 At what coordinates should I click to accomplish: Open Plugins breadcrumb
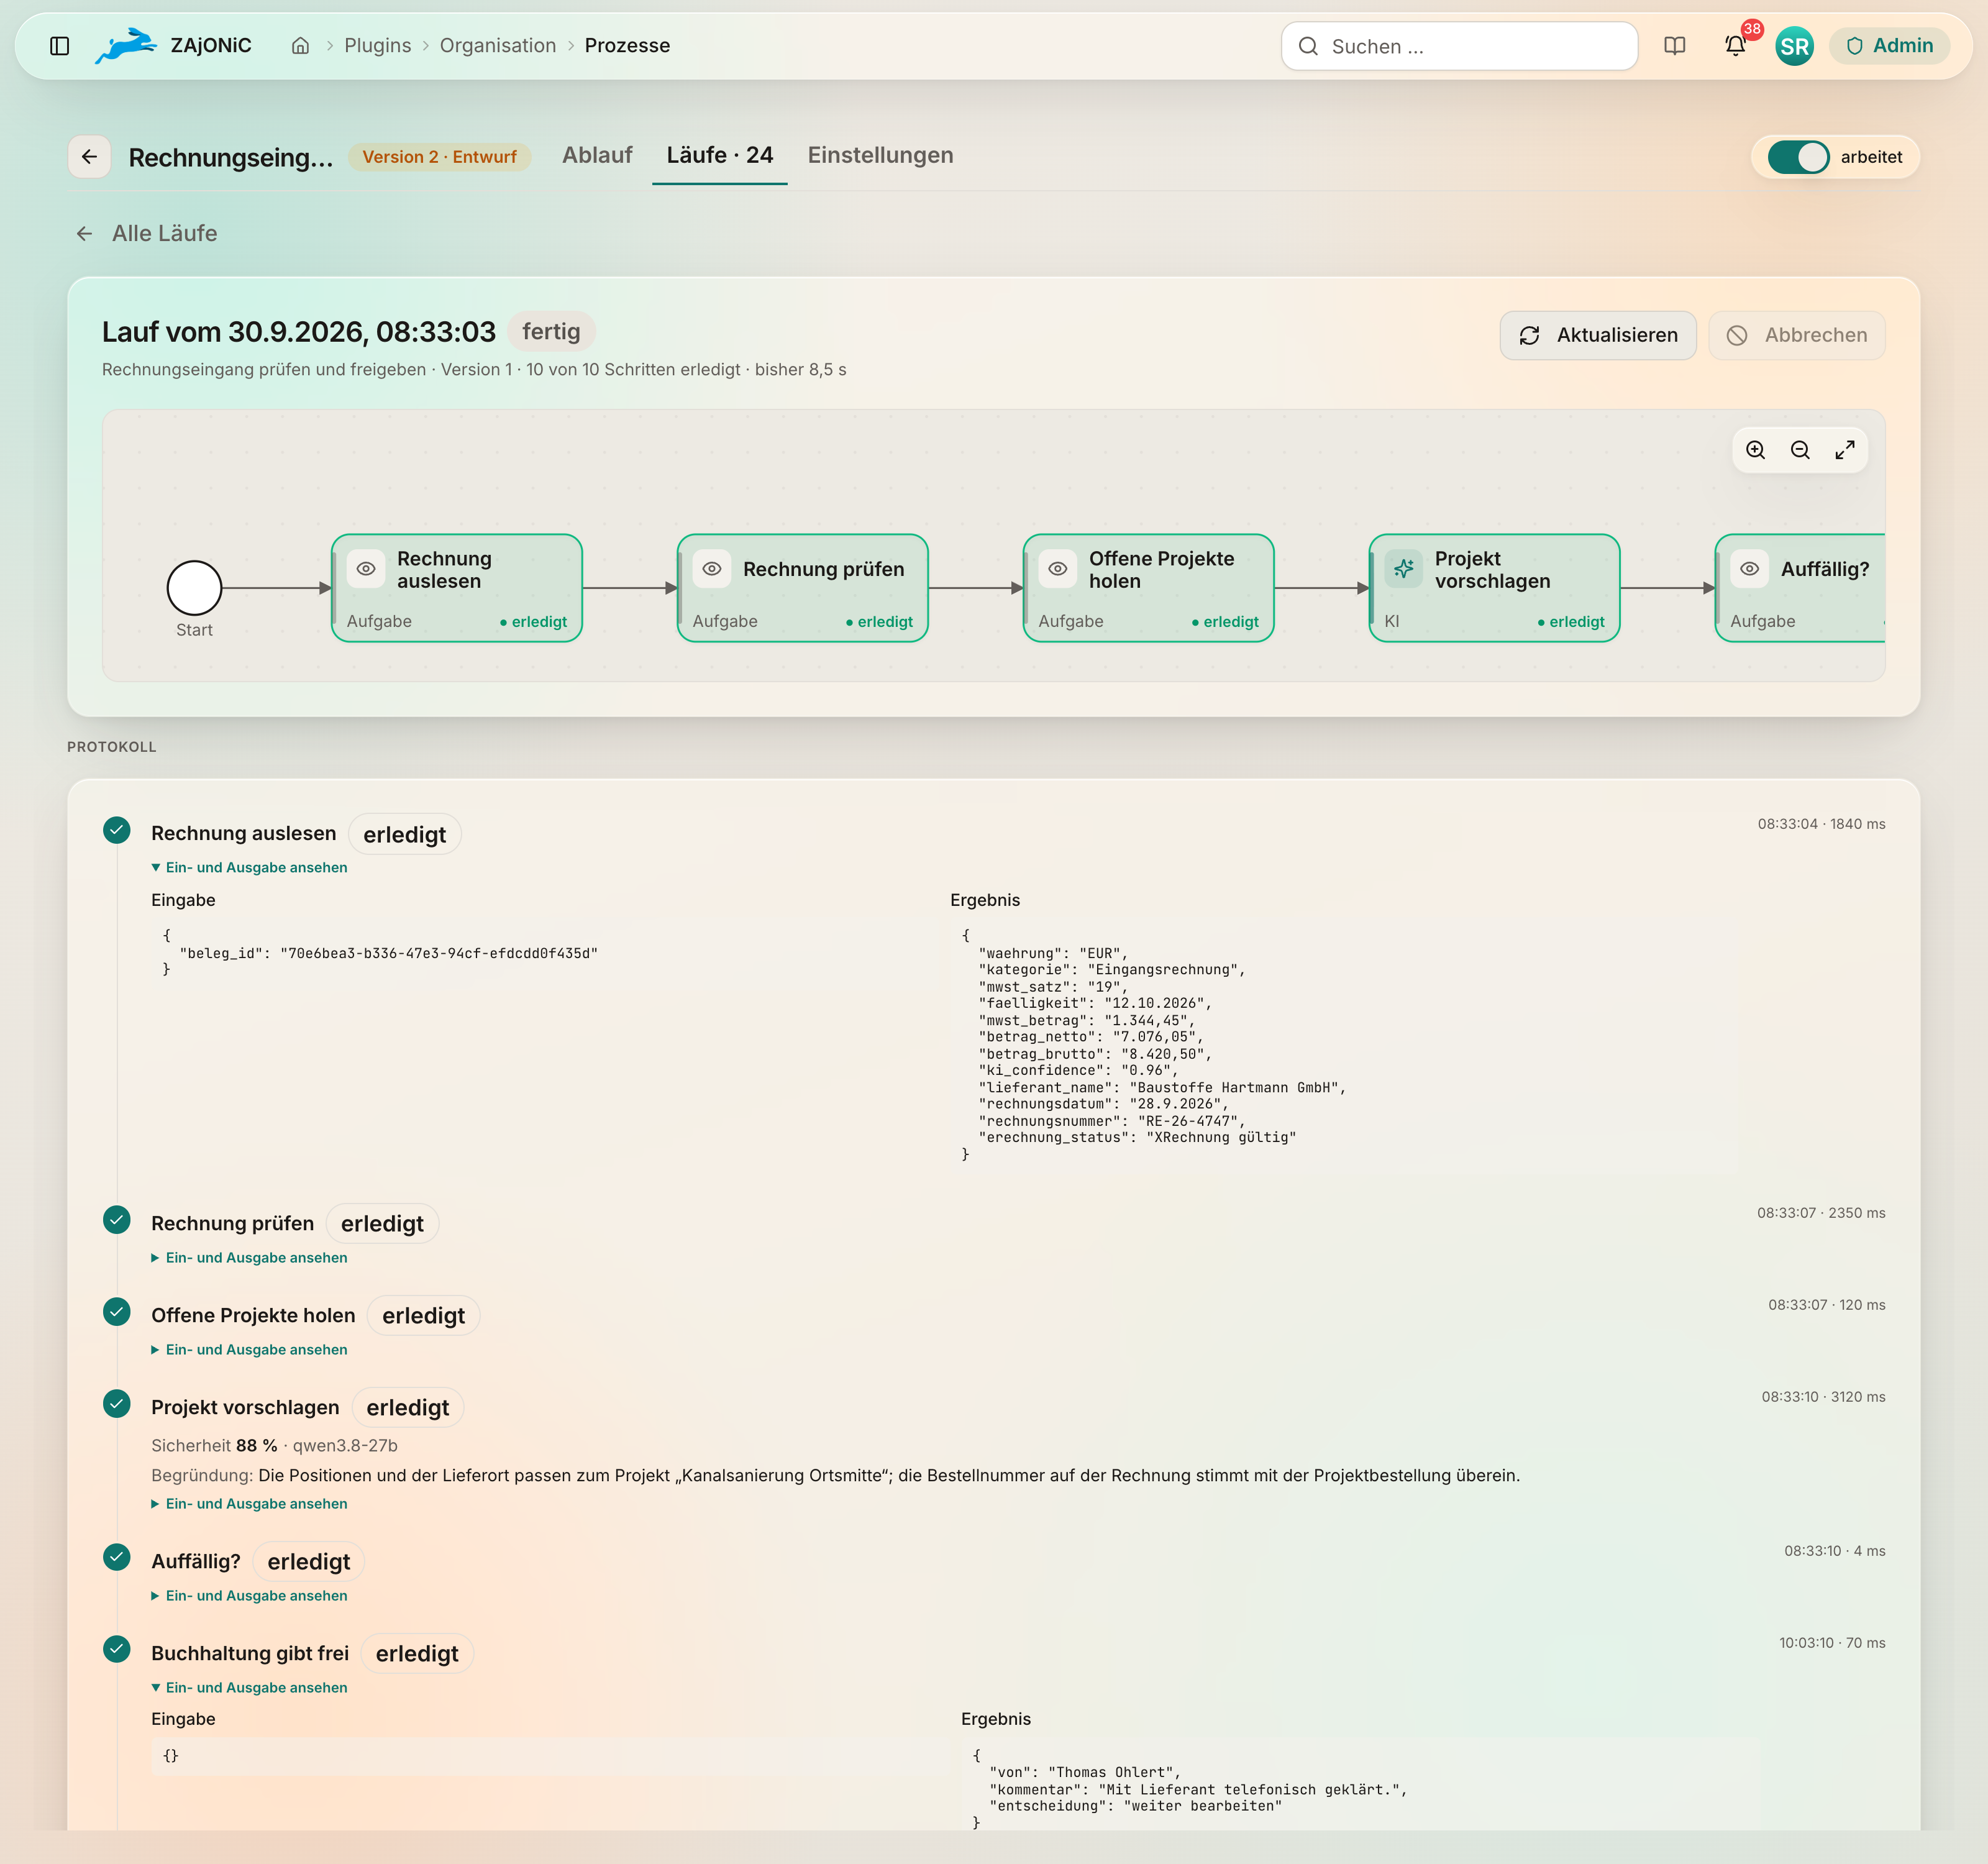click(x=377, y=46)
